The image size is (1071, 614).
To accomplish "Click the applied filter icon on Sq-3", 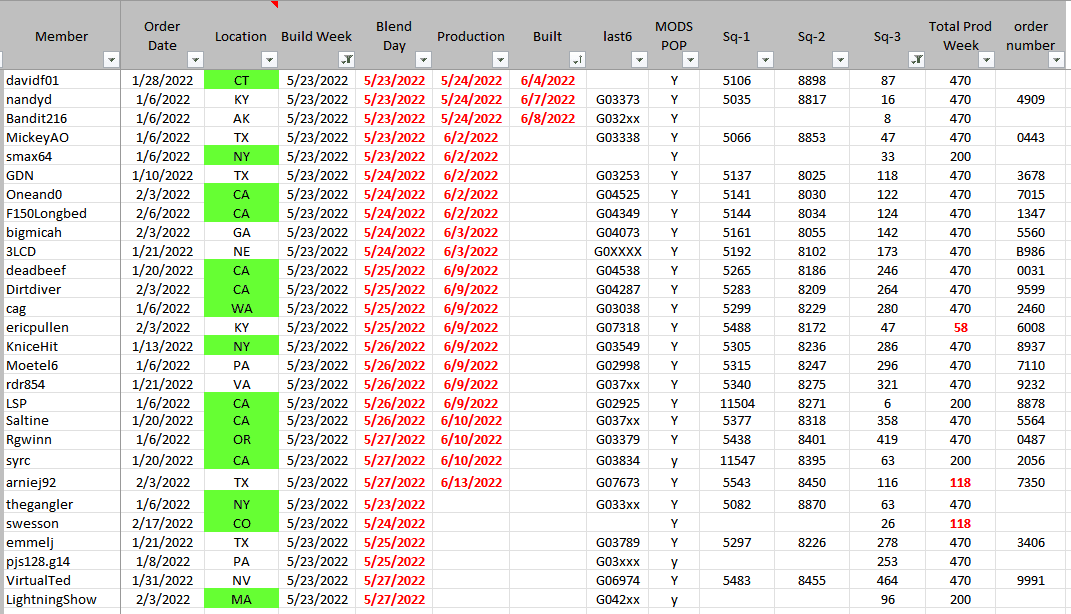I will pos(916,60).
